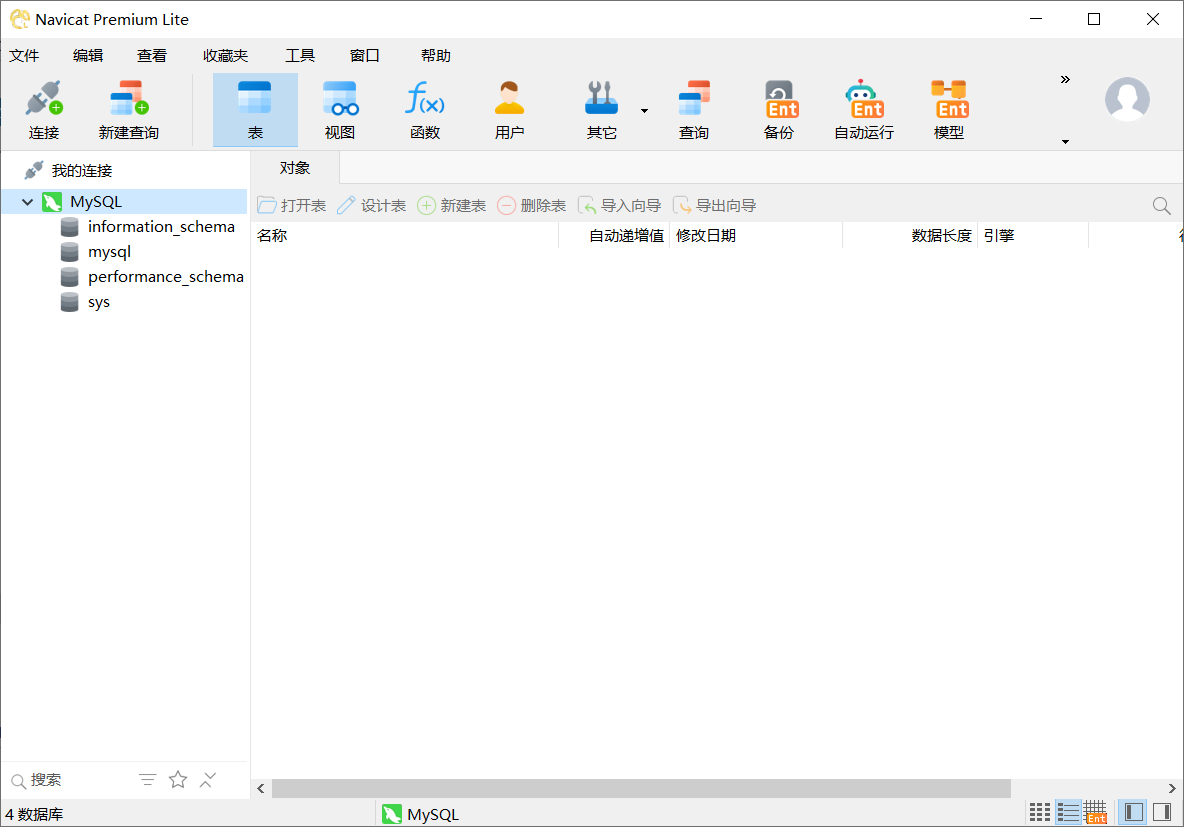Screen dimensions: 1184x827
Task: Switch to list view mode
Action: (1068, 812)
